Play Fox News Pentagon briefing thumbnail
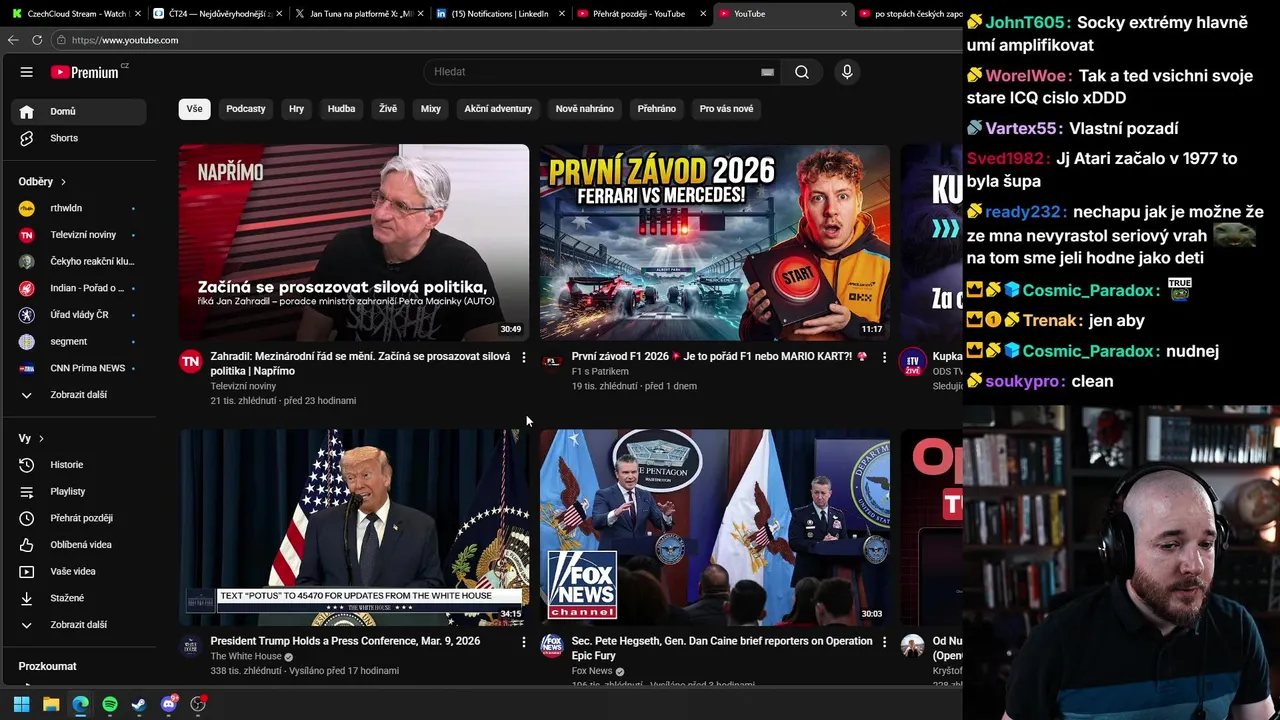1280x720 pixels. point(715,528)
